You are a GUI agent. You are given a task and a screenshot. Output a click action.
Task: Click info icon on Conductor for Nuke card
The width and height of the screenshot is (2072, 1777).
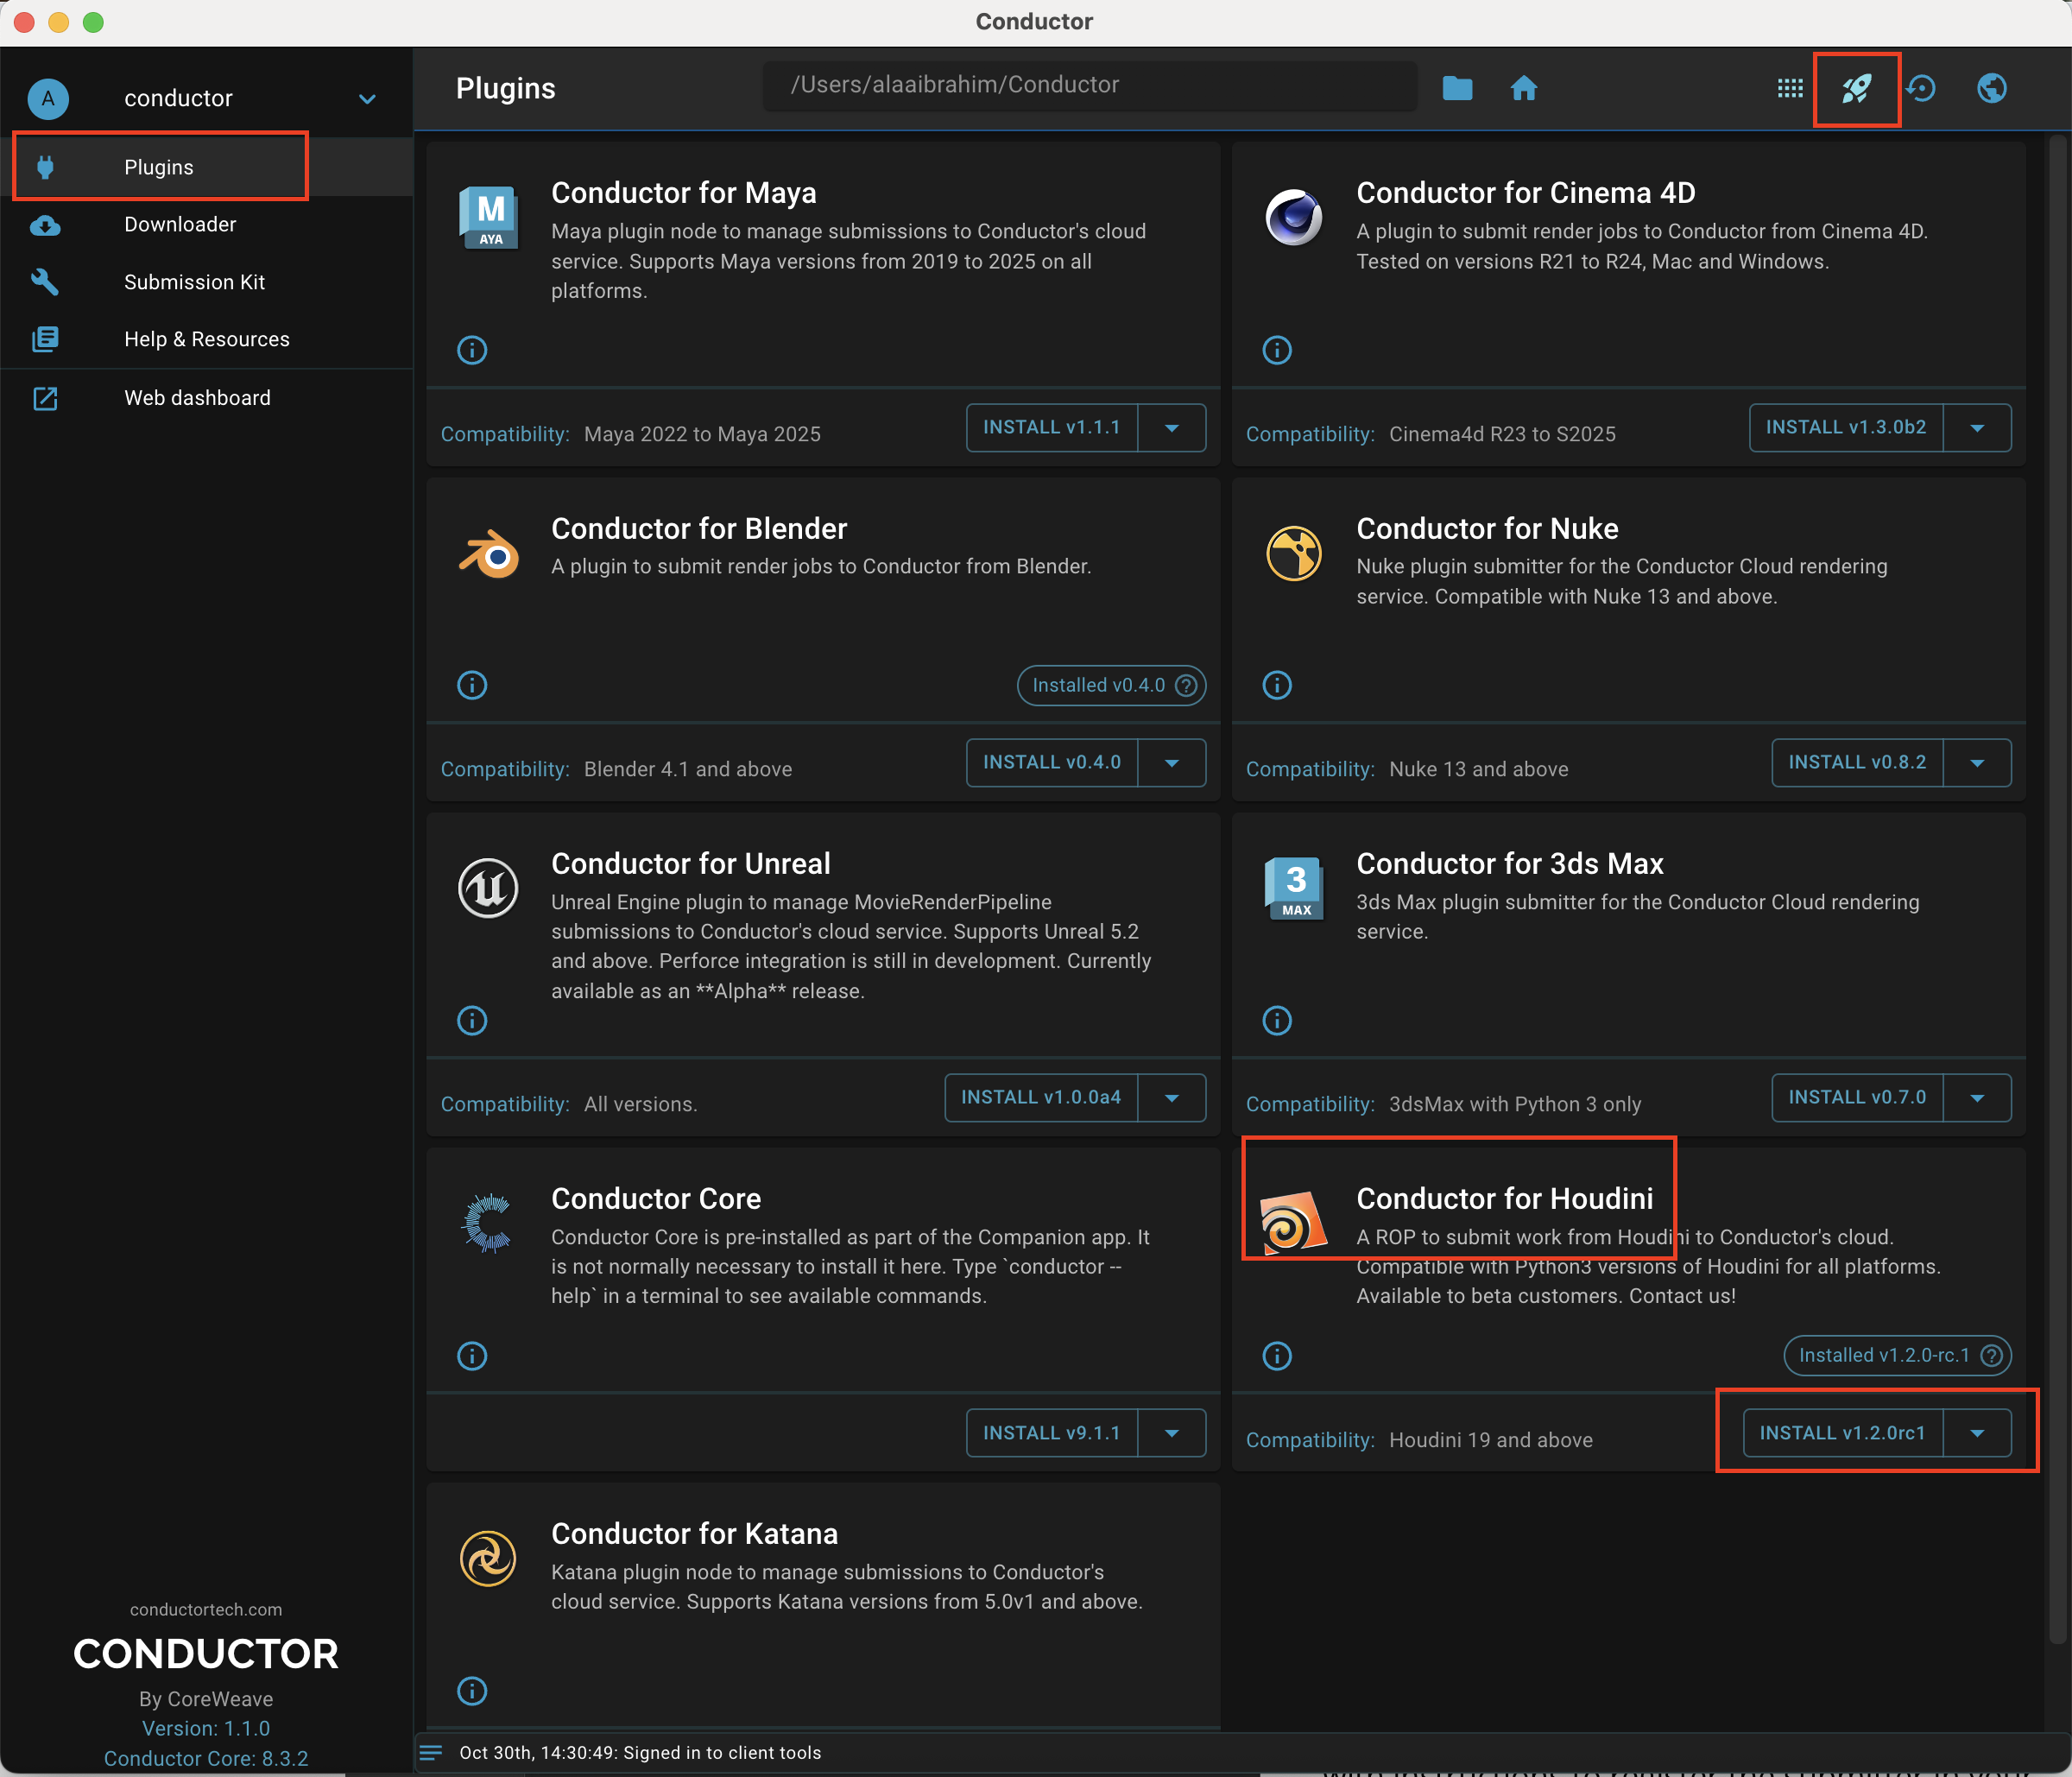(x=1277, y=685)
